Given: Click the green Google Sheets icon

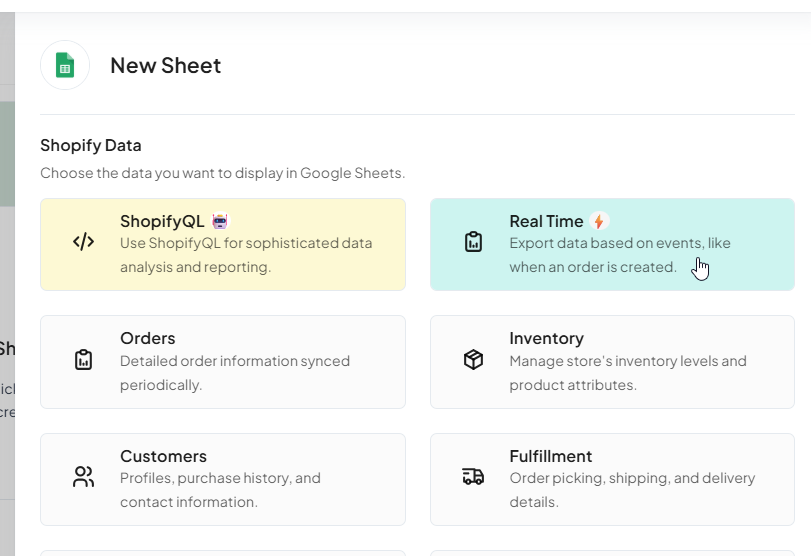Looking at the screenshot, I should pos(65,66).
